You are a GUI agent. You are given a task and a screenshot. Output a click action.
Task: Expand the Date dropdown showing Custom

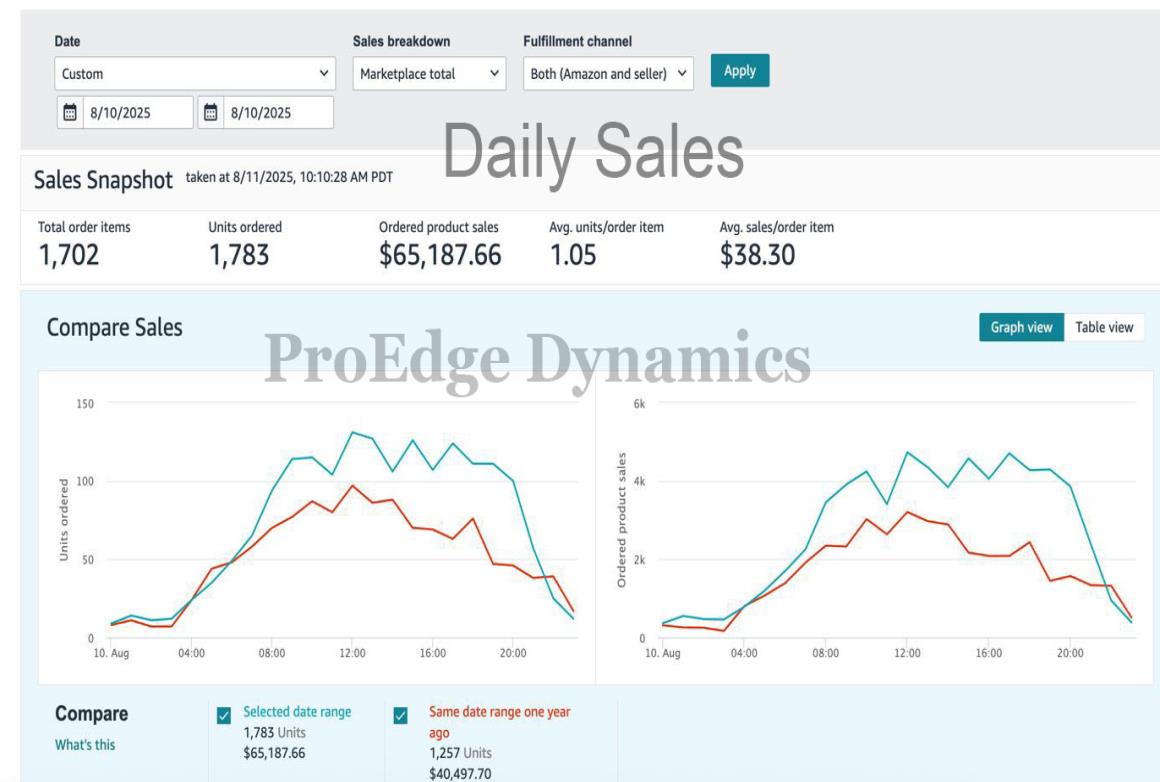(195, 73)
